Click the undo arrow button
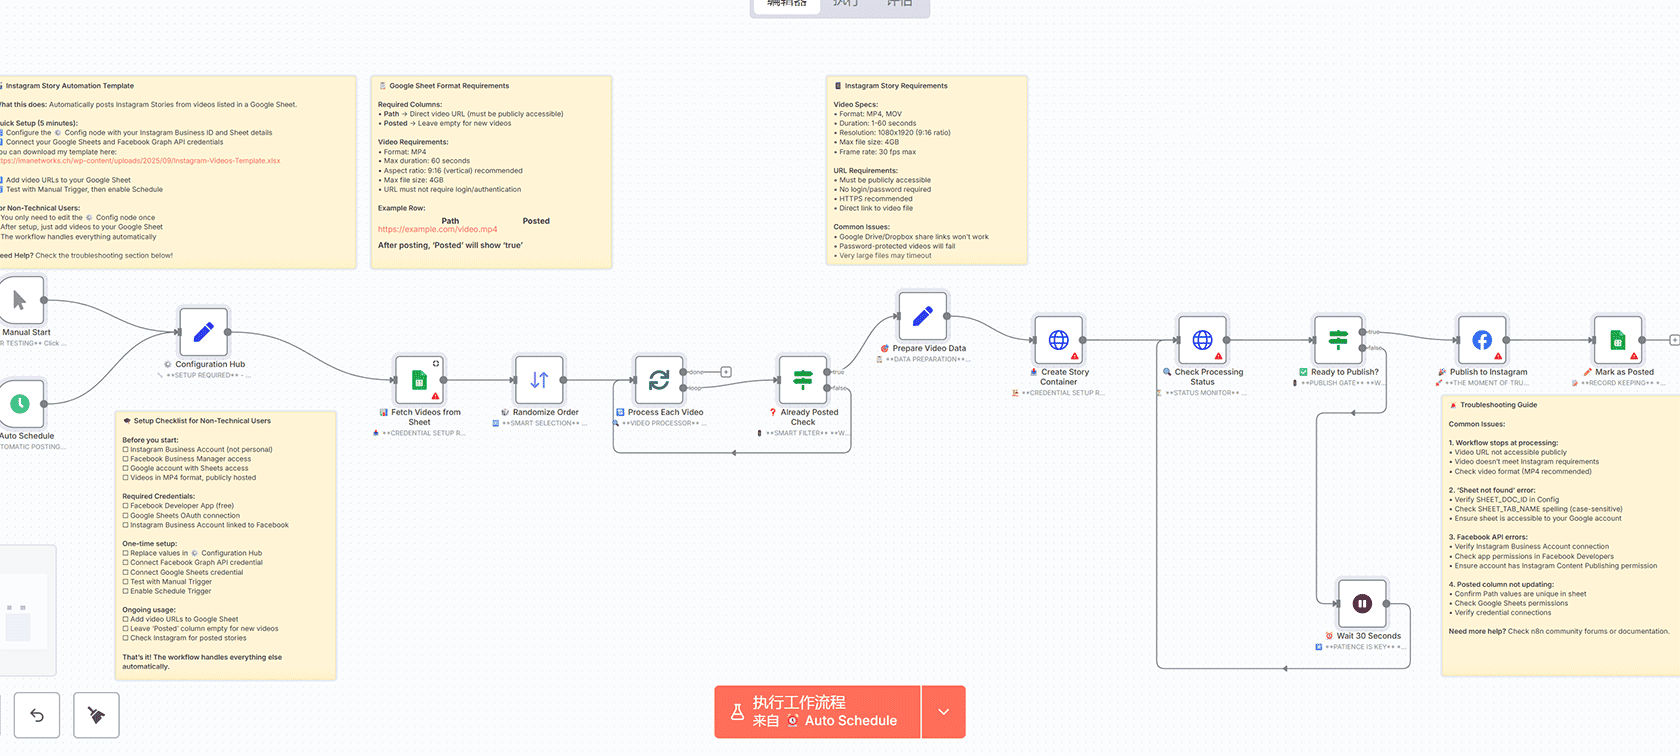Viewport: 1680px width, 756px height. click(37, 715)
